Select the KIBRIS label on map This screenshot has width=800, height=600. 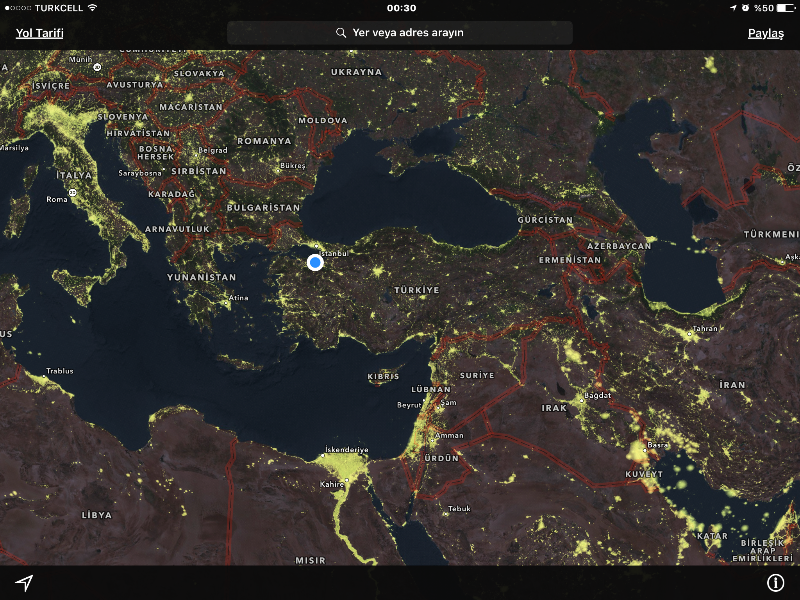383,376
